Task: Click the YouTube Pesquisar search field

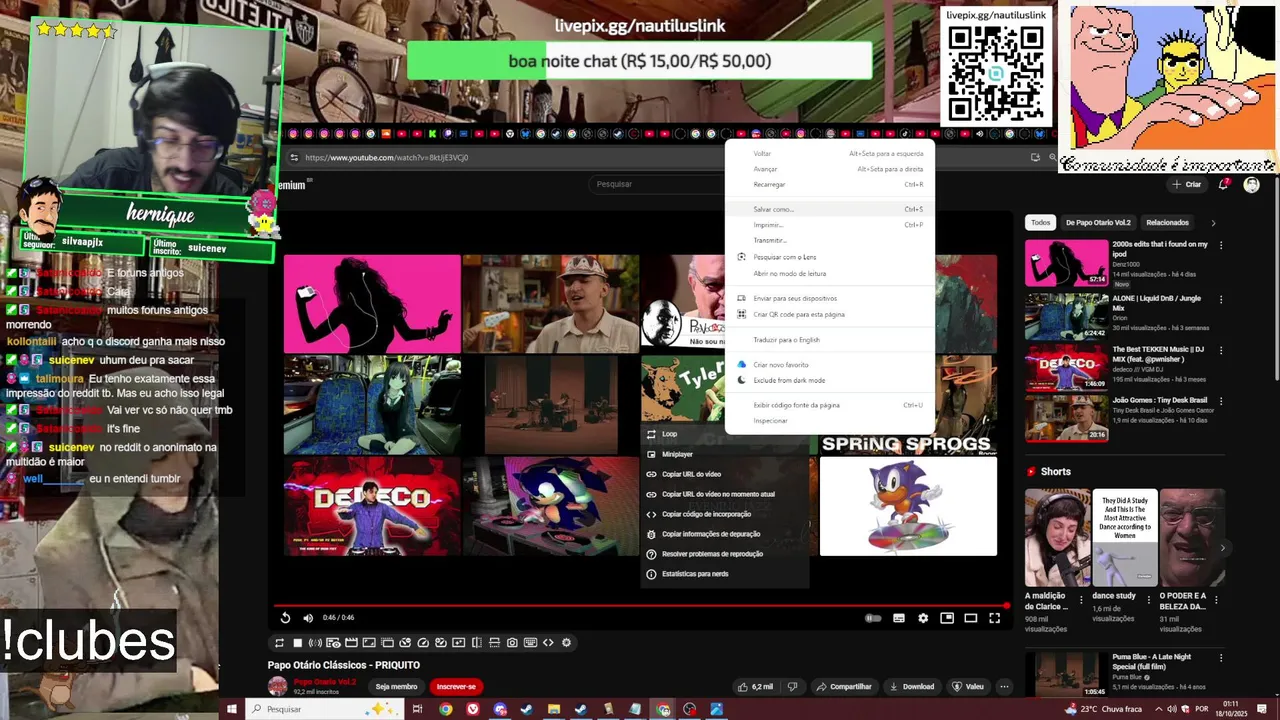Action: (x=655, y=184)
